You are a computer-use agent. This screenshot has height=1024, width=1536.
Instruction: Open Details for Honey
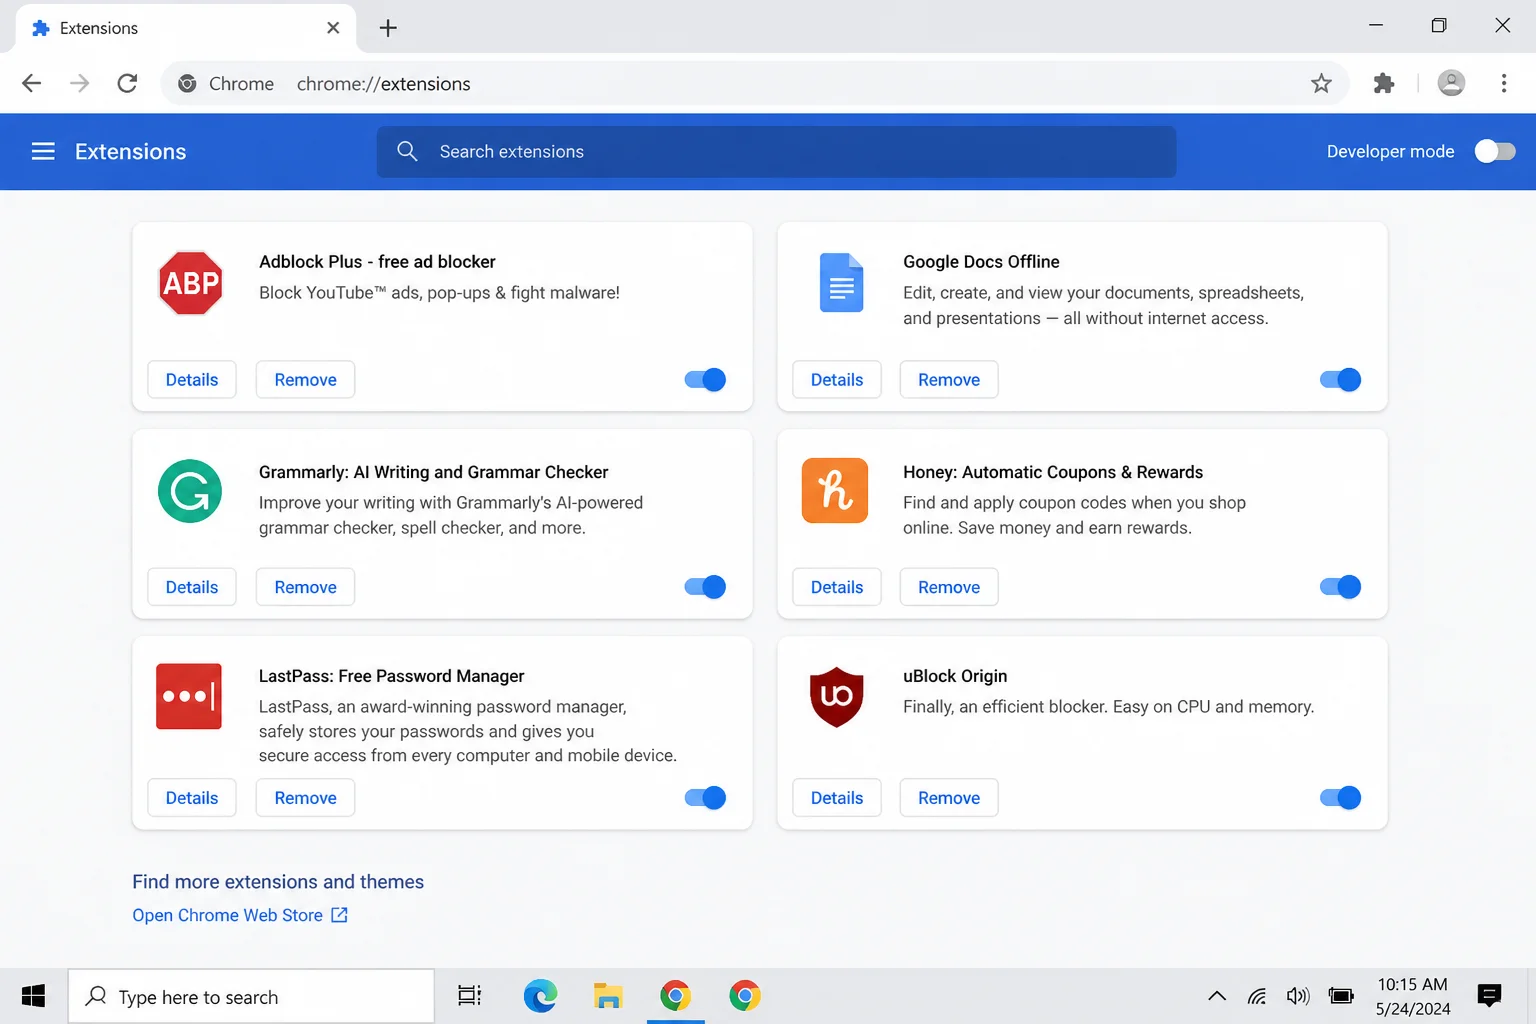[837, 587]
